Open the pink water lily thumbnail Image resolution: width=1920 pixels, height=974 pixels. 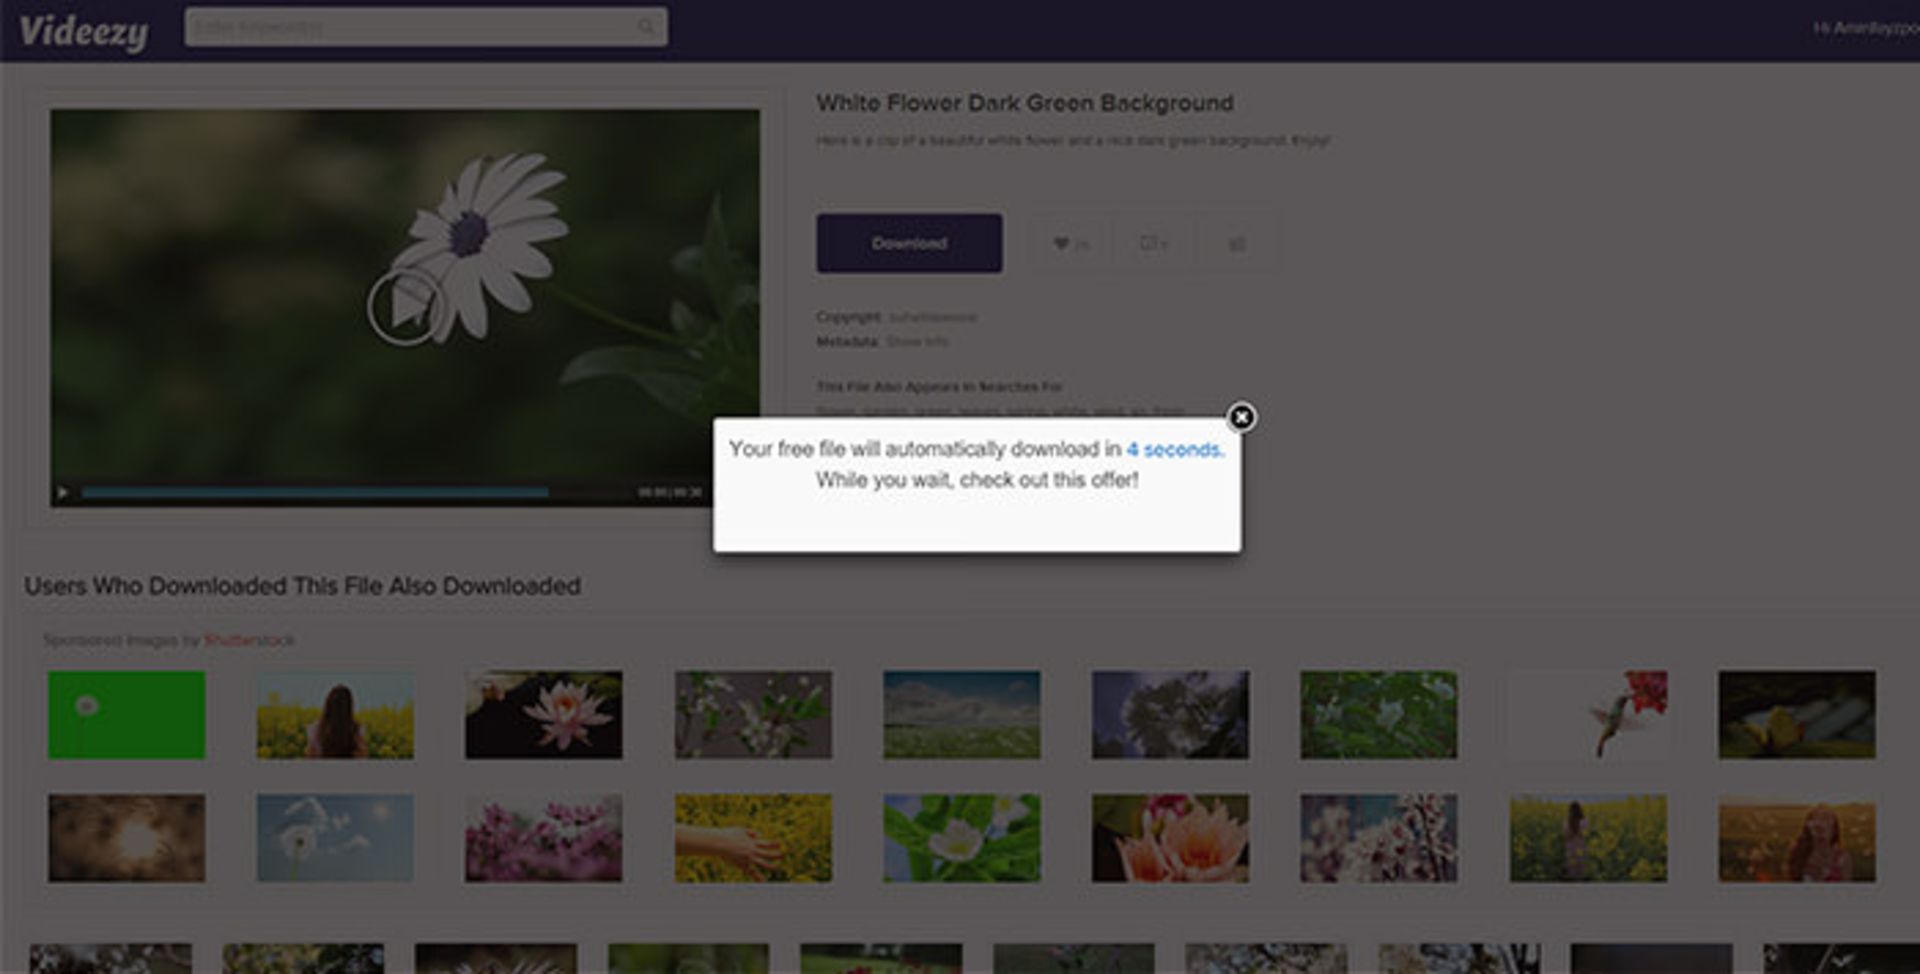click(543, 714)
